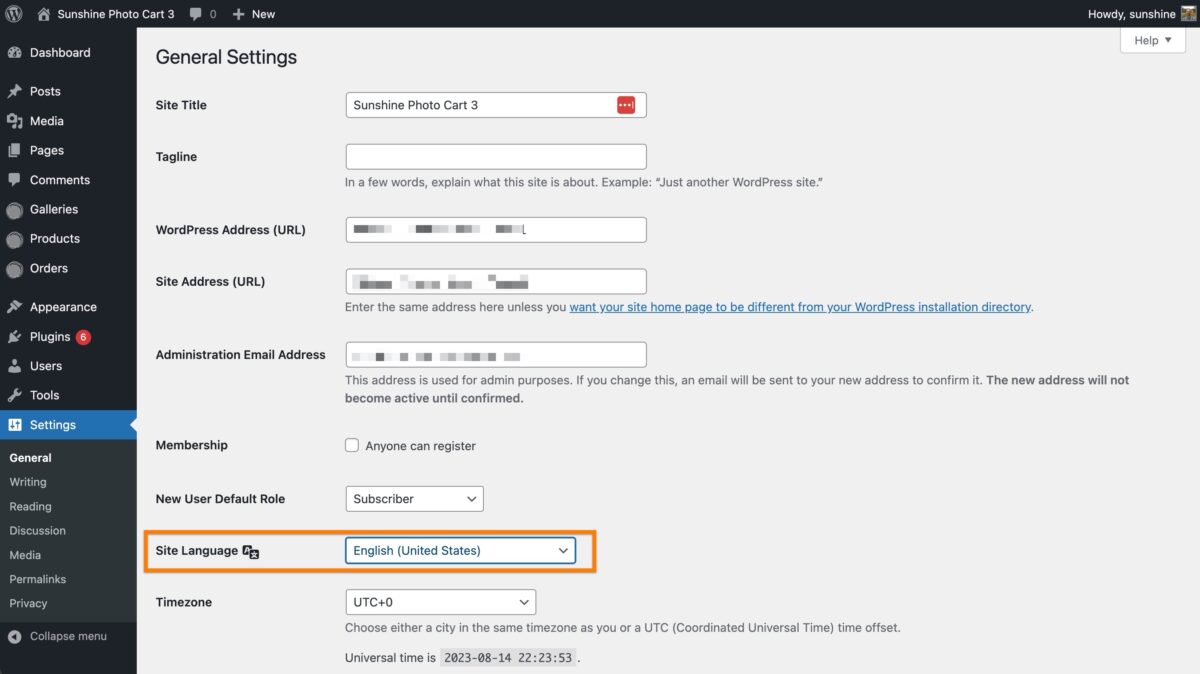Viewport: 1200px width, 674px height.
Task: Open the comments bubble in admin bar
Action: [x=195, y=14]
